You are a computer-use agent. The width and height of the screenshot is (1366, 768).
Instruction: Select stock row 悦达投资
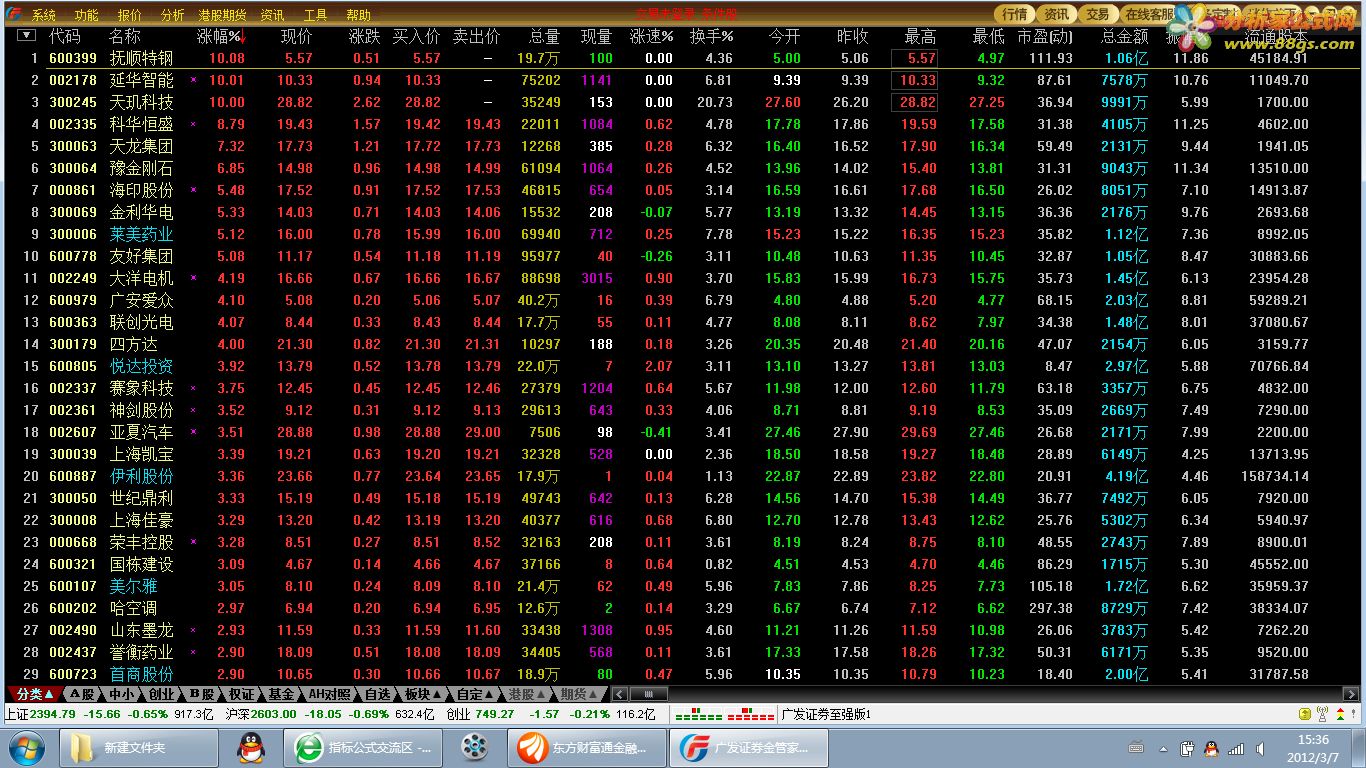click(x=683, y=366)
